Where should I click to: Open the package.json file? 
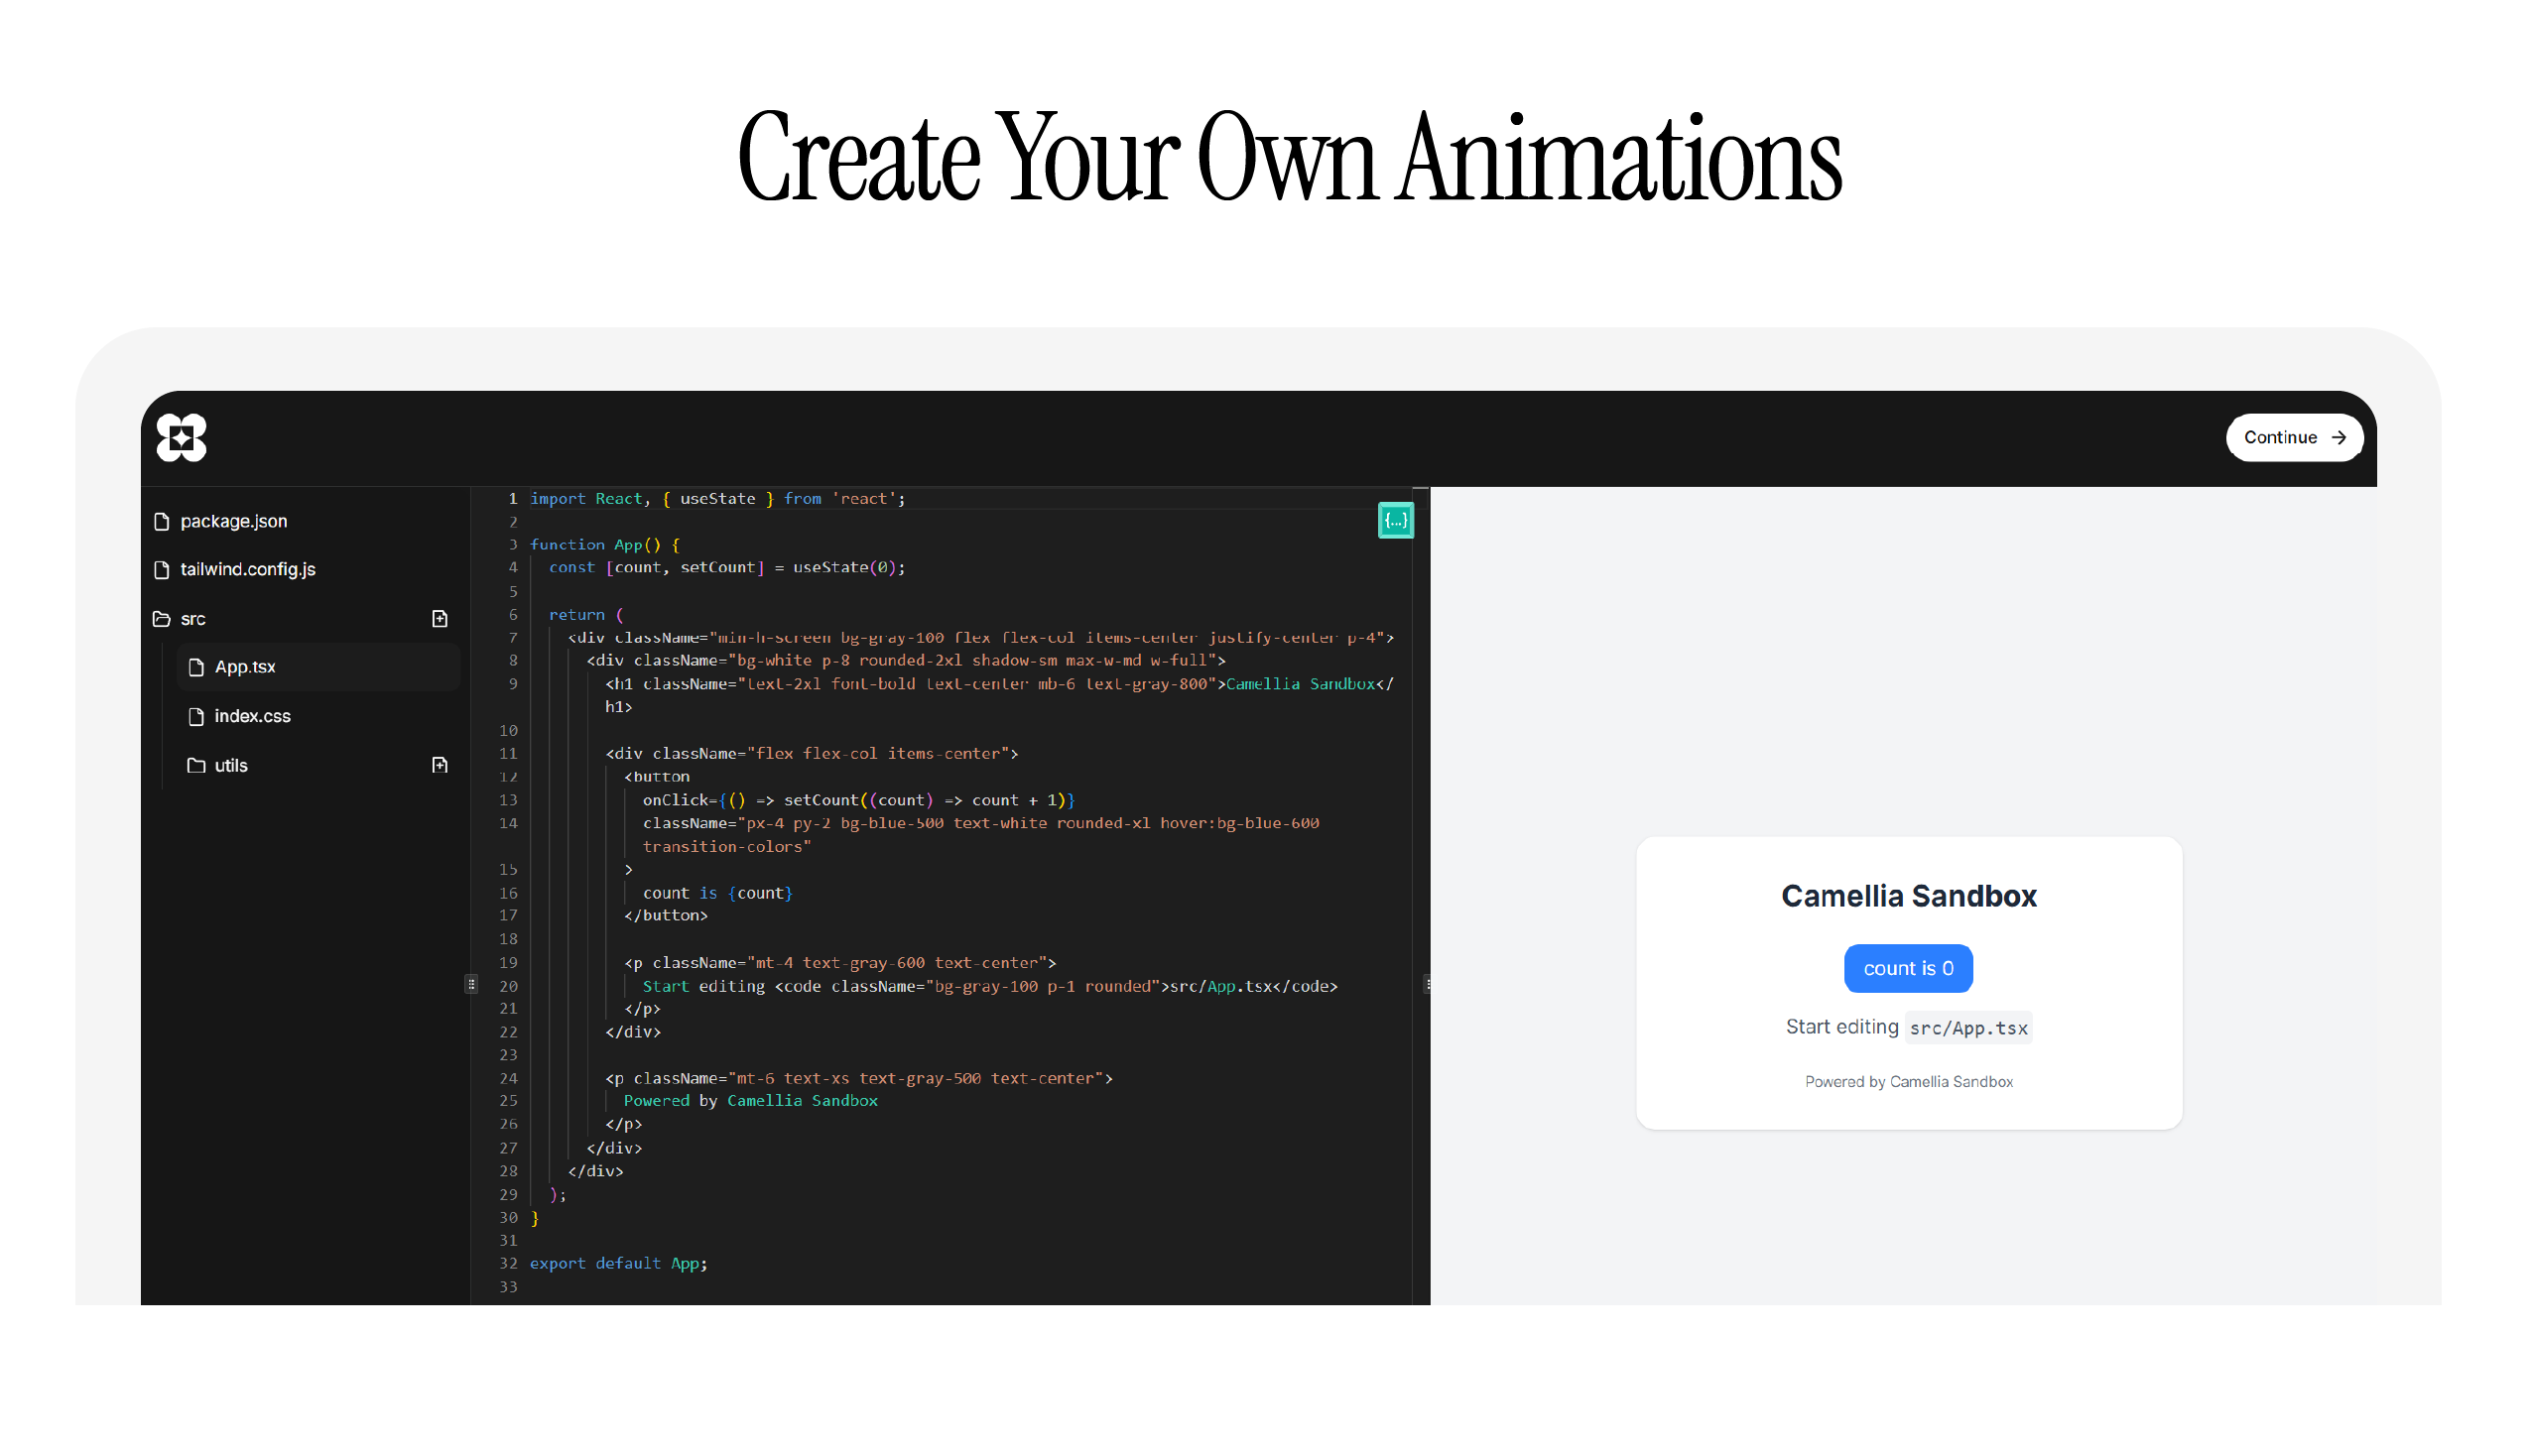point(234,522)
